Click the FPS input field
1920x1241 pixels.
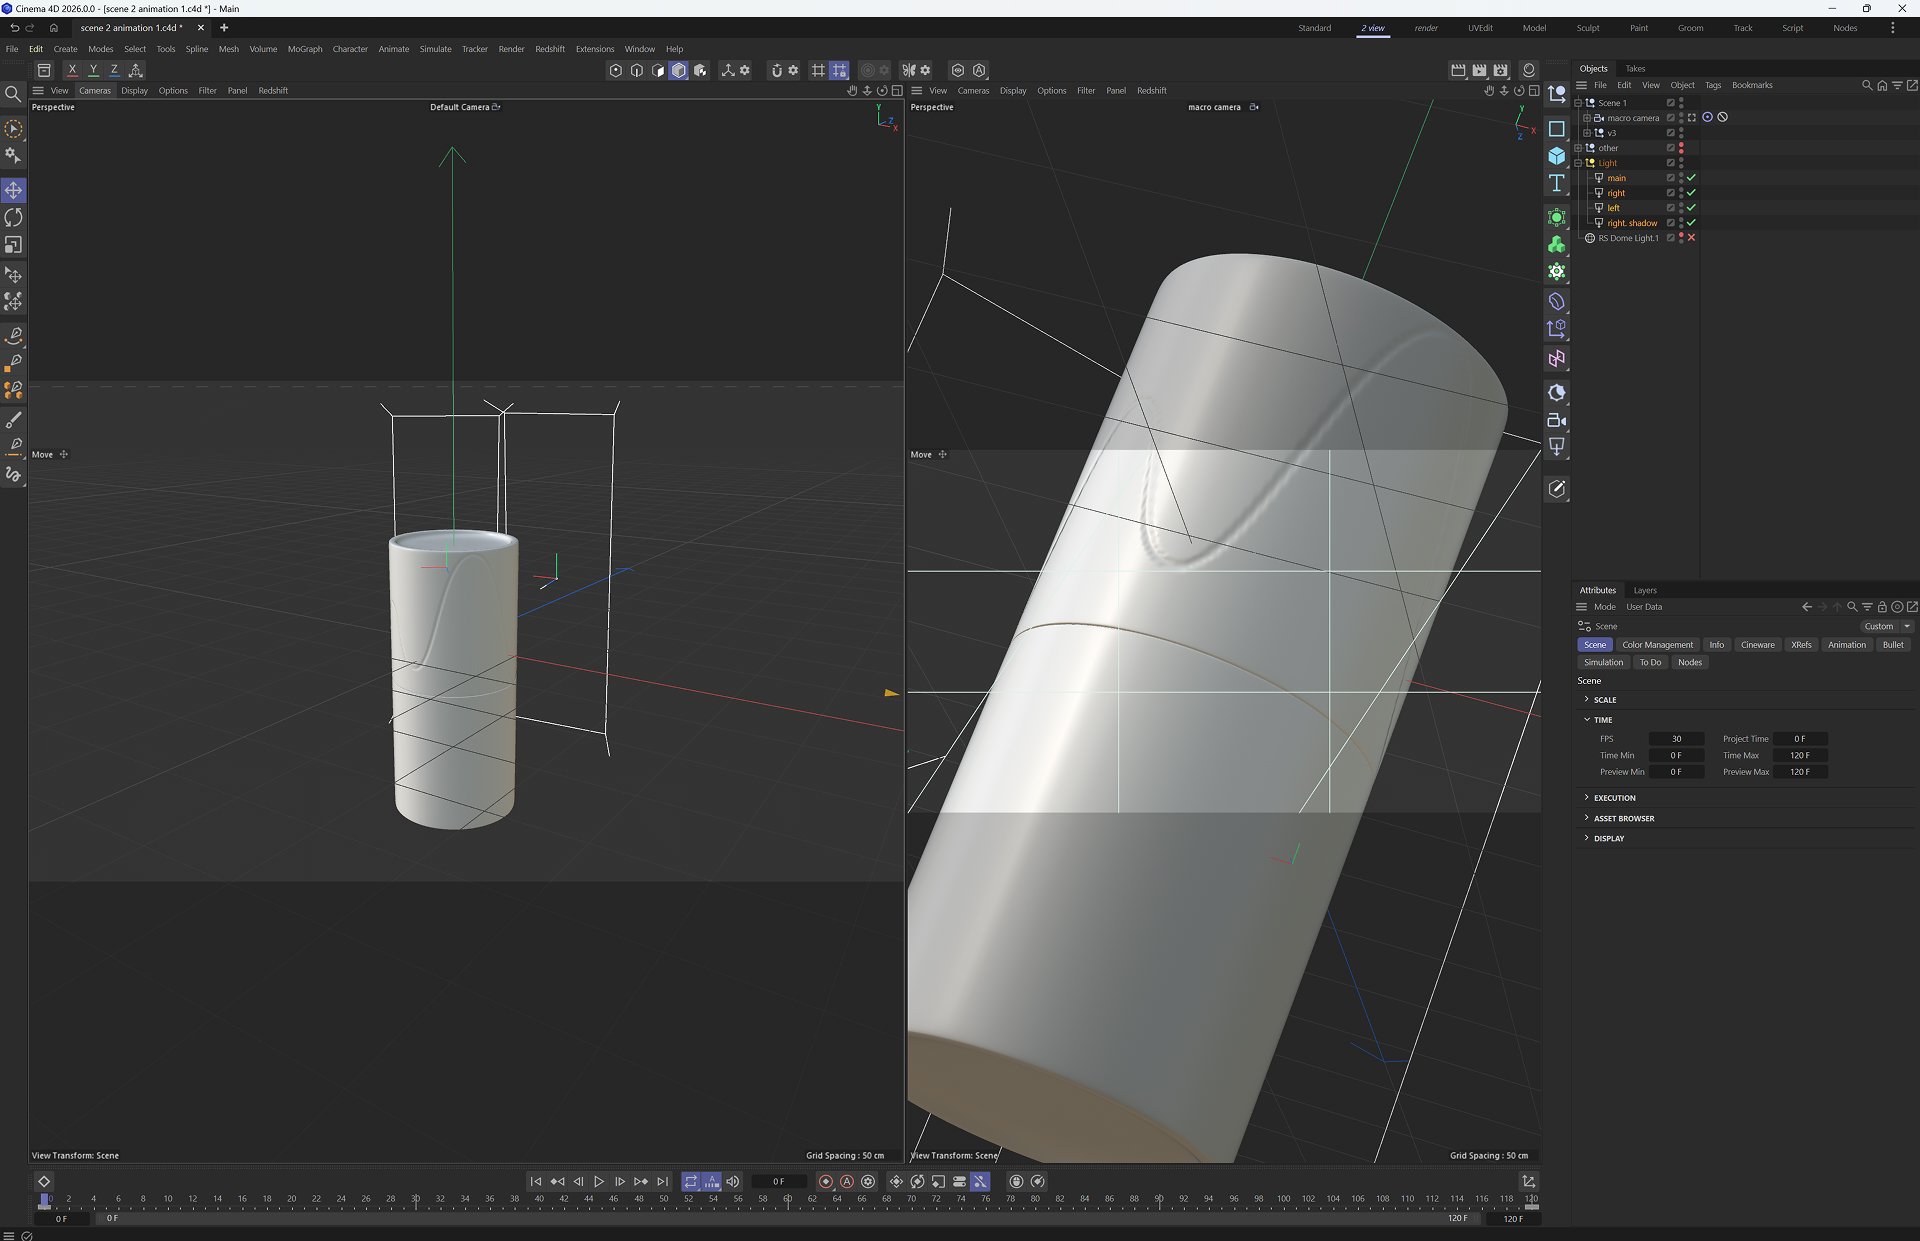click(1676, 739)
